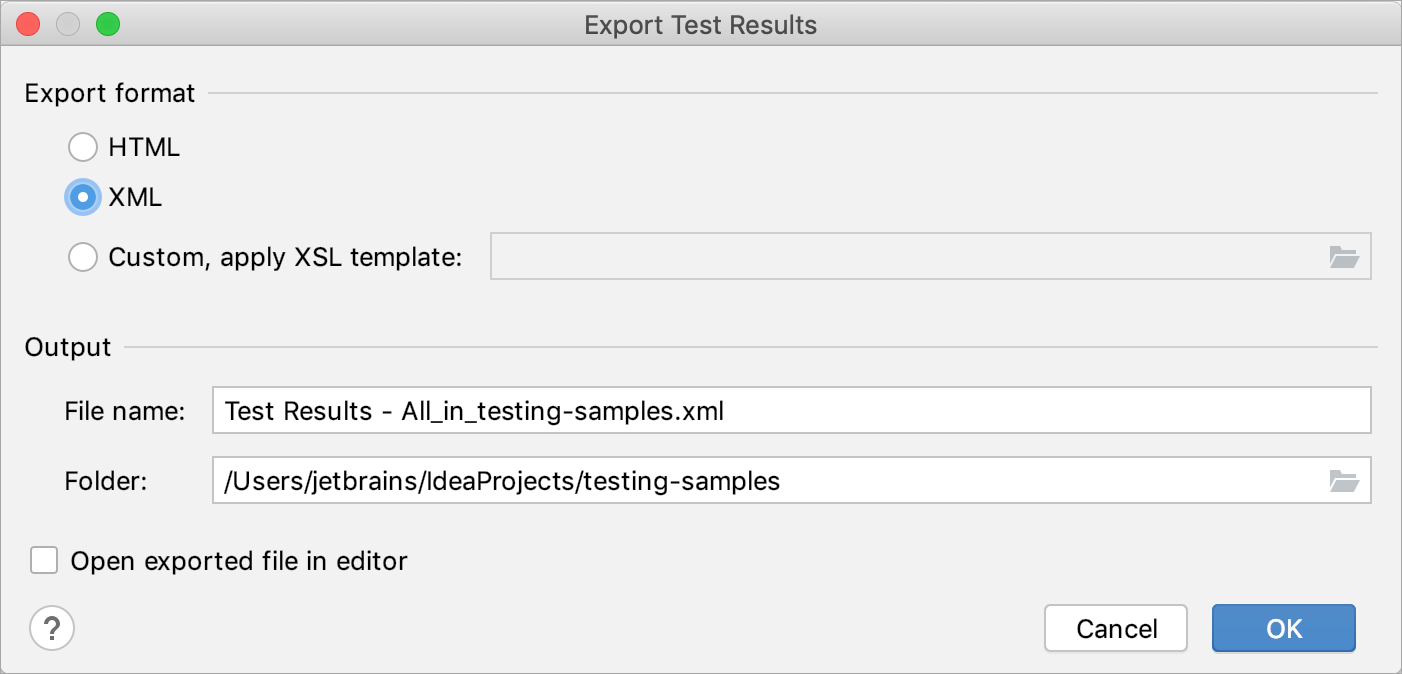Click the Output section label

tap(67, 347)
